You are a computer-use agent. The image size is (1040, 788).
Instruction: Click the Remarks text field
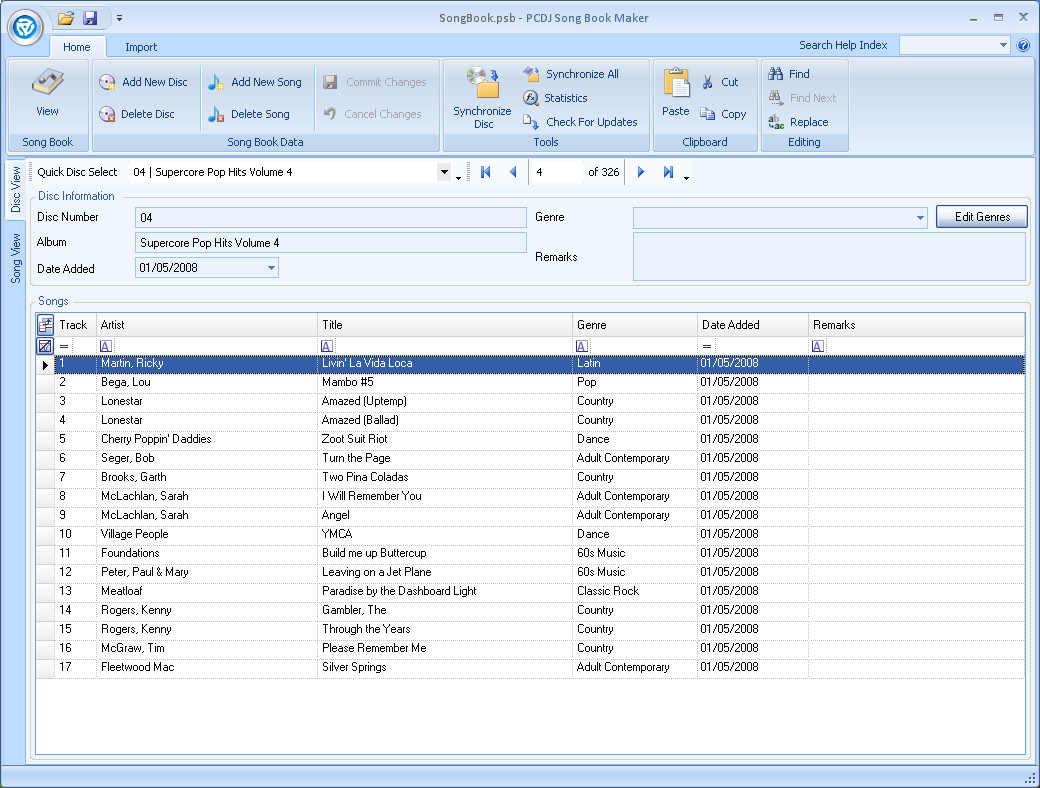[x=829, y=257]
